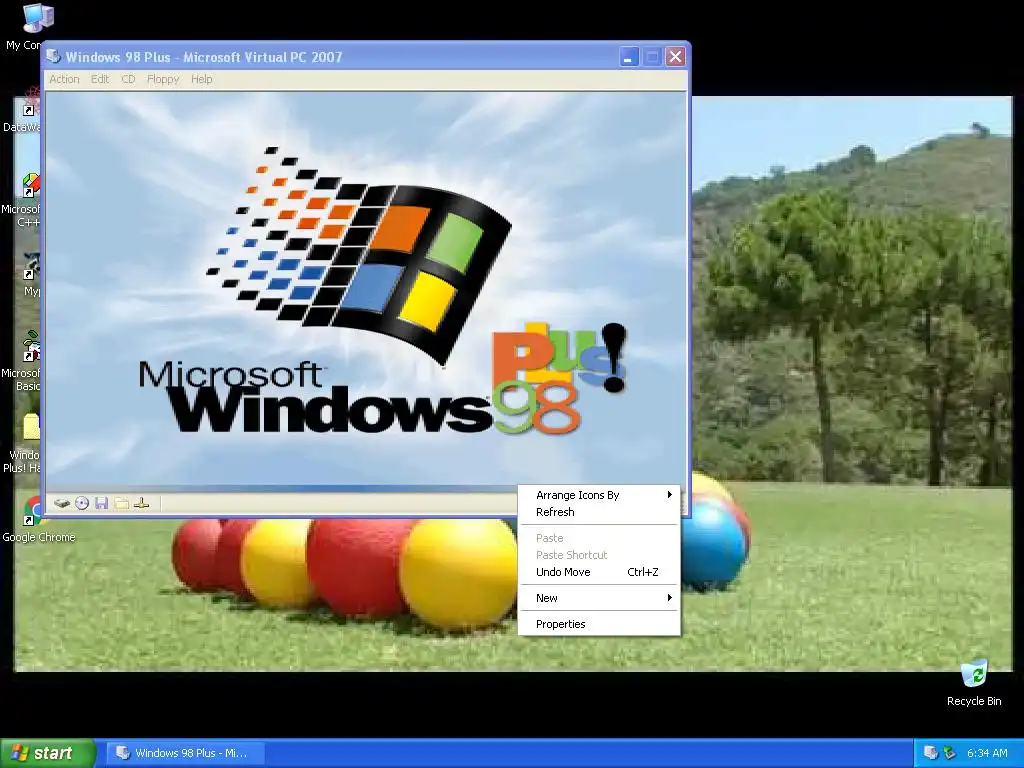Open the CD menu in Virtual PC
This screenshot has height=768, width=1024.
tap(128, 79)
